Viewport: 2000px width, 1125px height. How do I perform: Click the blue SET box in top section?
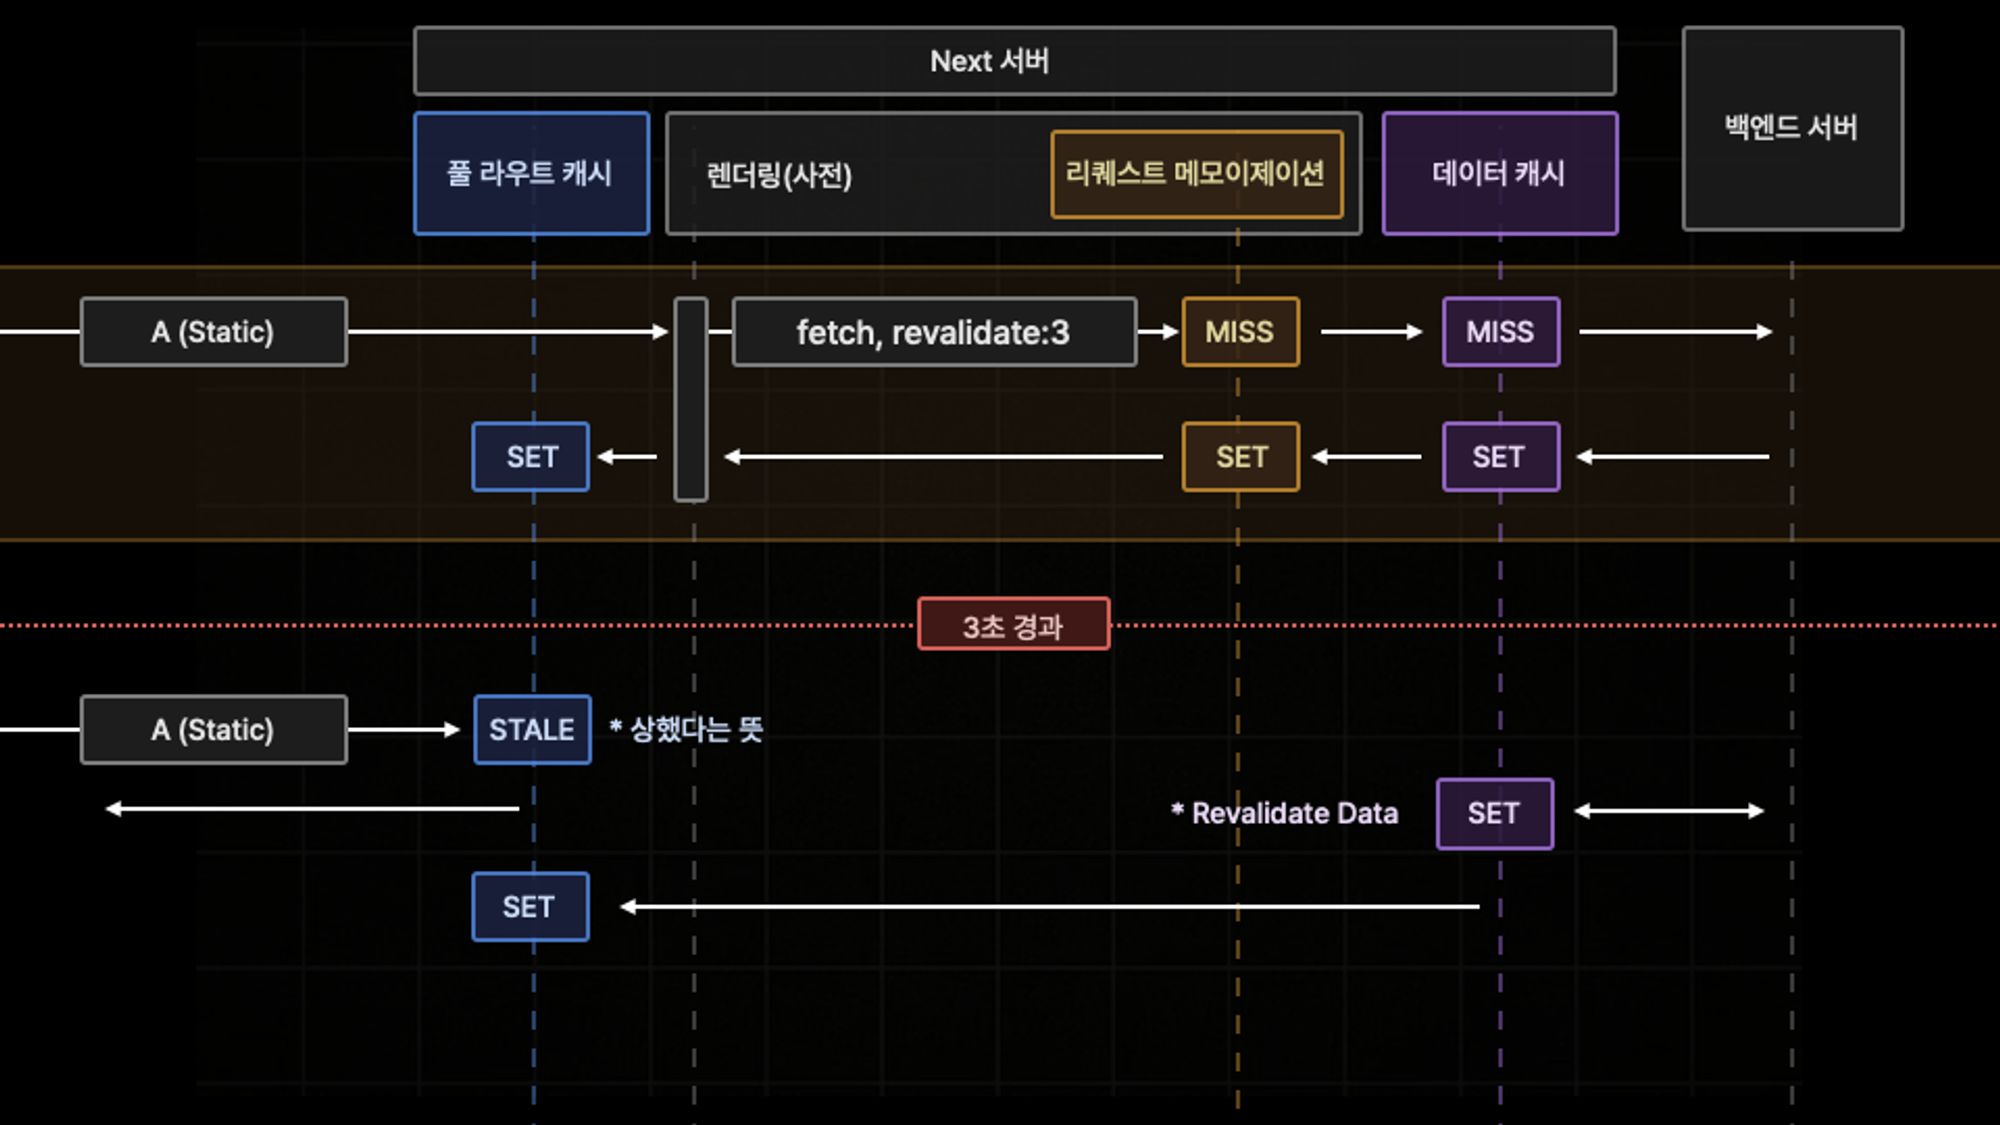[x=530, y=457]
